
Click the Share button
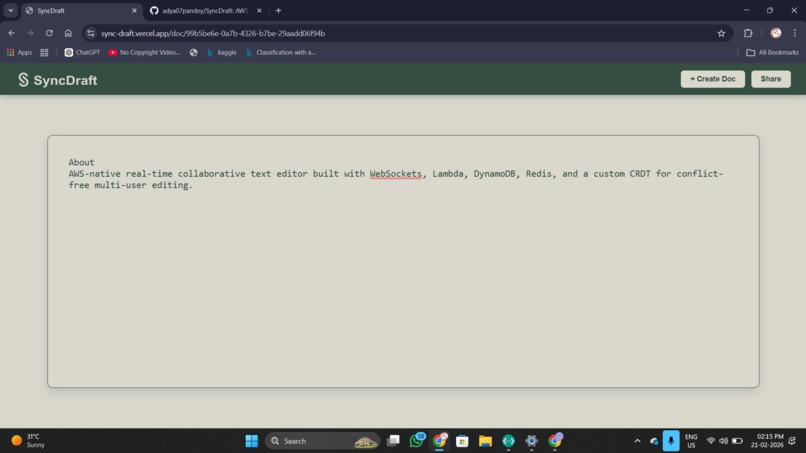(771, 79)
